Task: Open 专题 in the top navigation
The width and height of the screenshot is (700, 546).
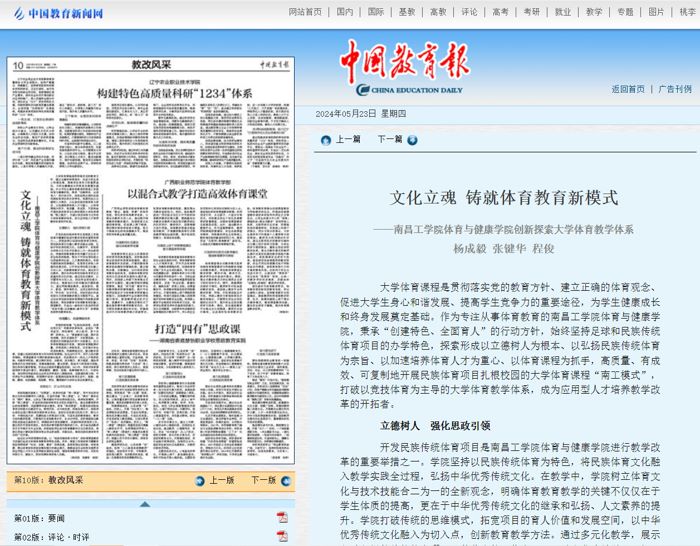Action: [625, 12]
